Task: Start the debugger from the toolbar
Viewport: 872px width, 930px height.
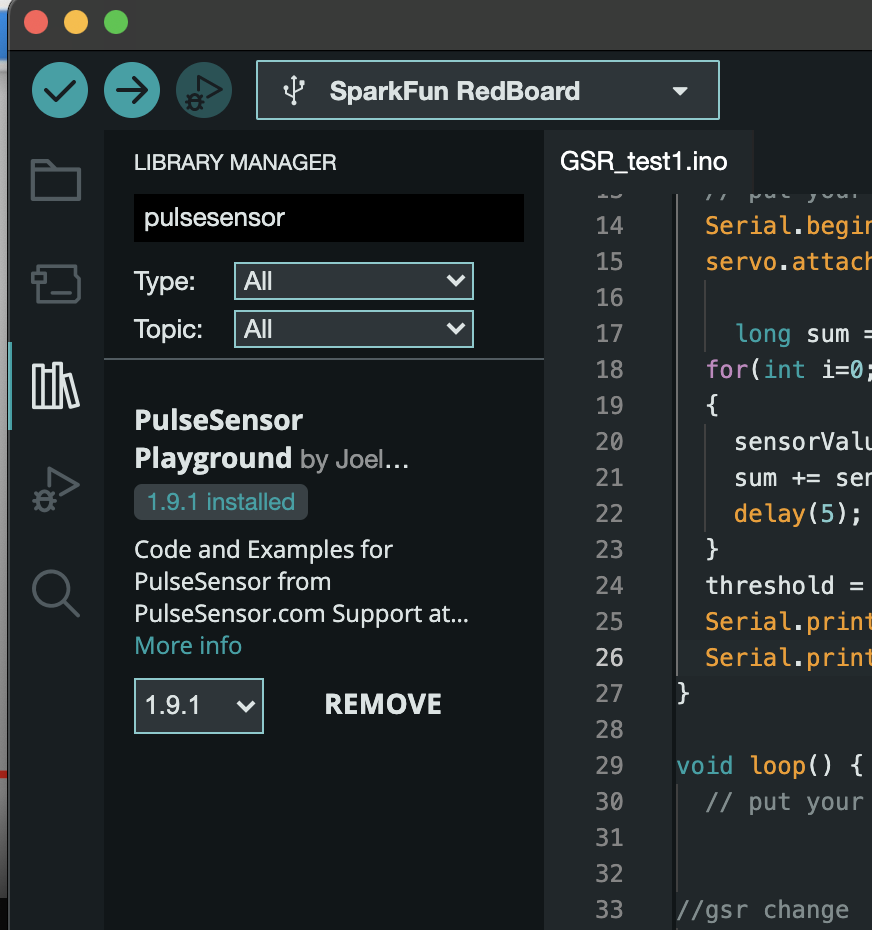Action: click(x=204, y=90)
